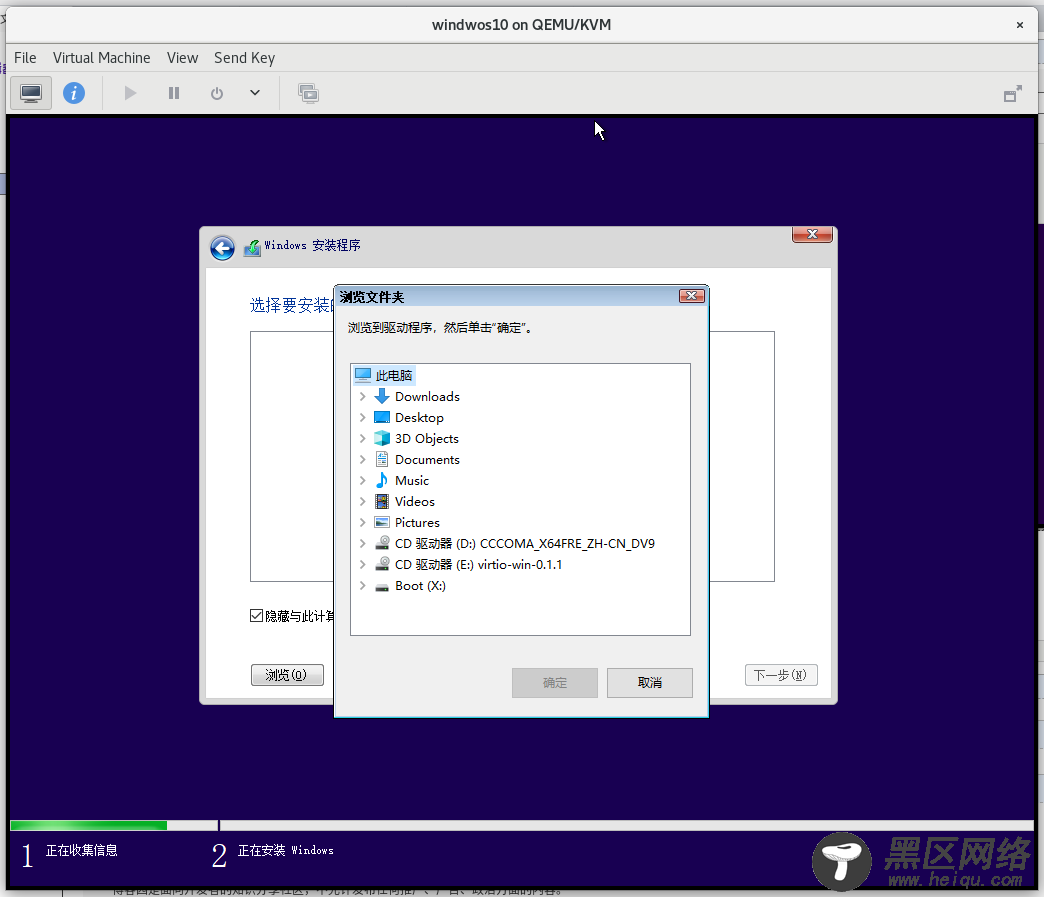Open the Virtual Machine menu

click(x=102, y=58)
